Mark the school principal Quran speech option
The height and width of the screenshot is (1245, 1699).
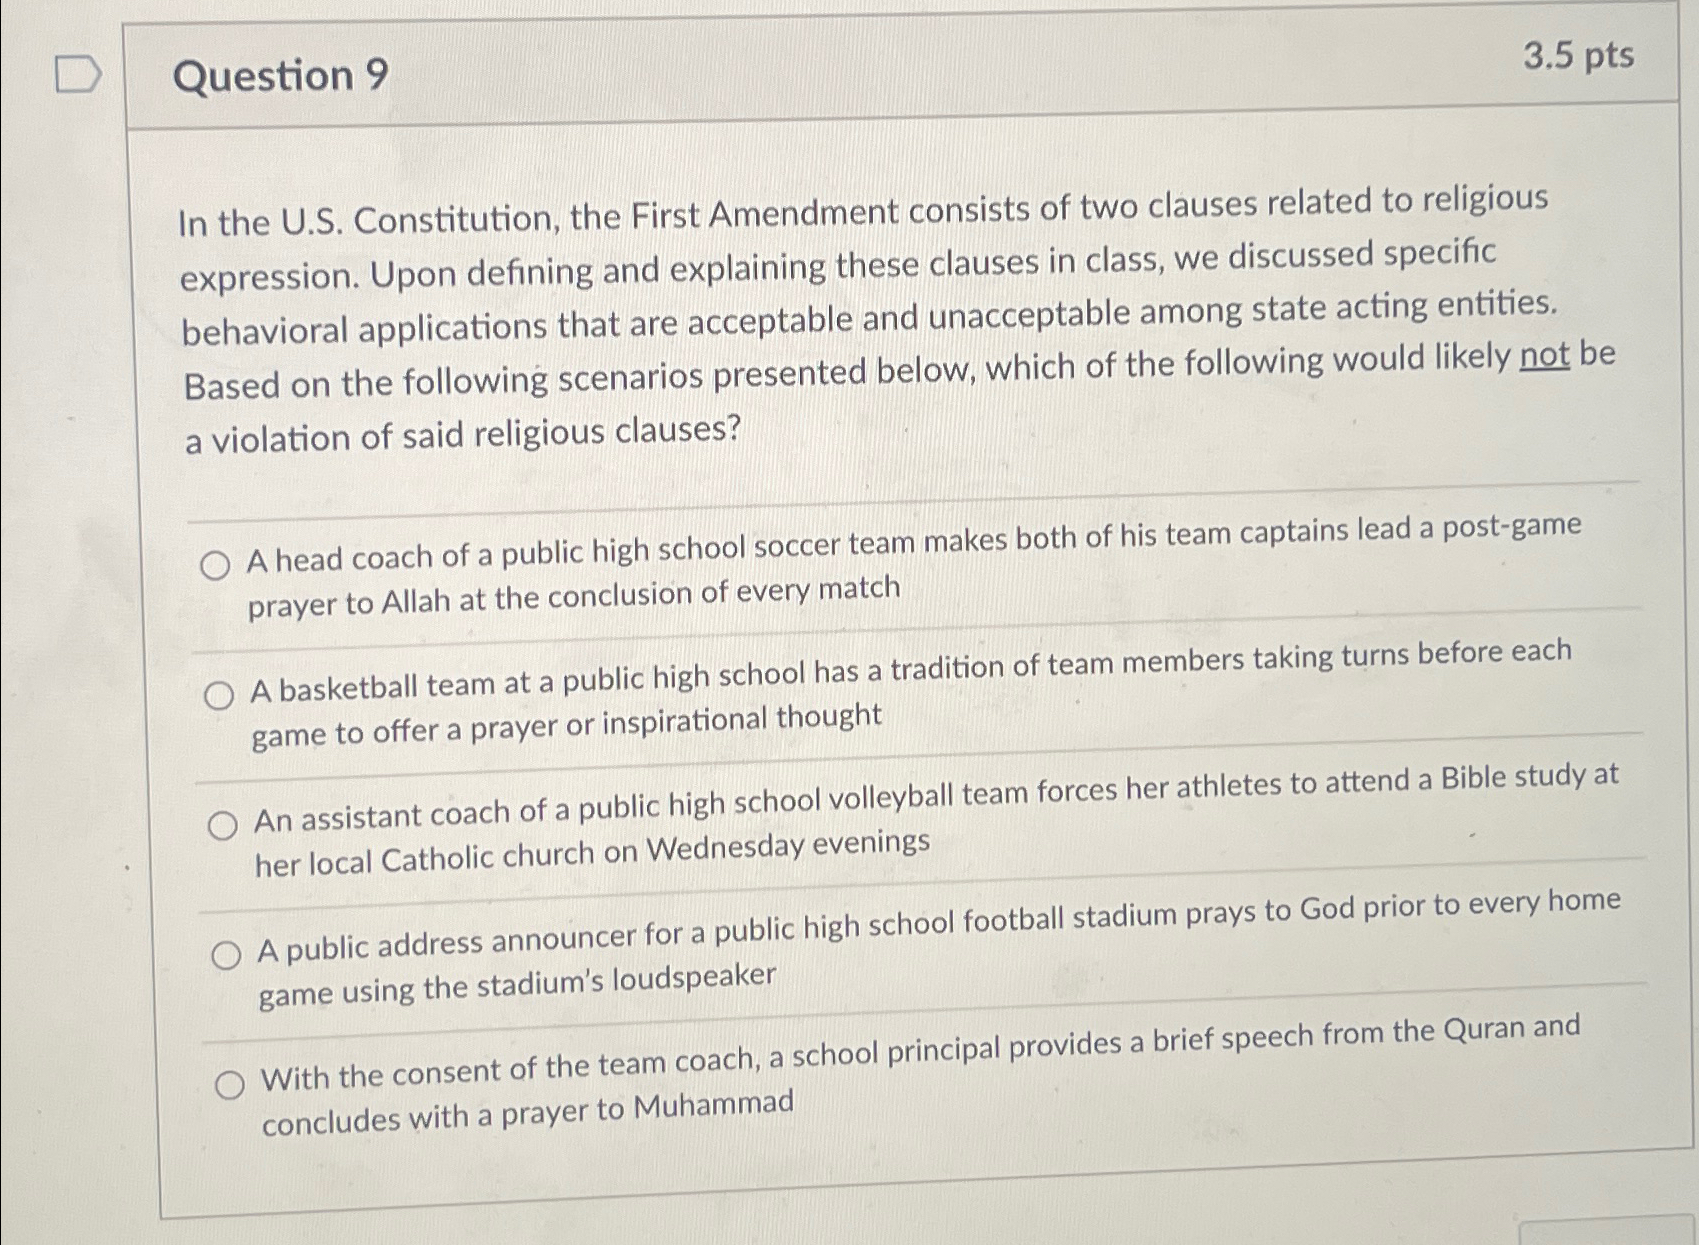[230, 1084]
